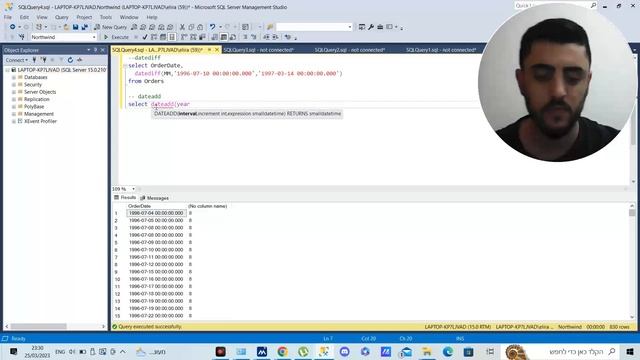Toggle Results to Grid icon
Screen dimensions: 640x360
[224, 37]
